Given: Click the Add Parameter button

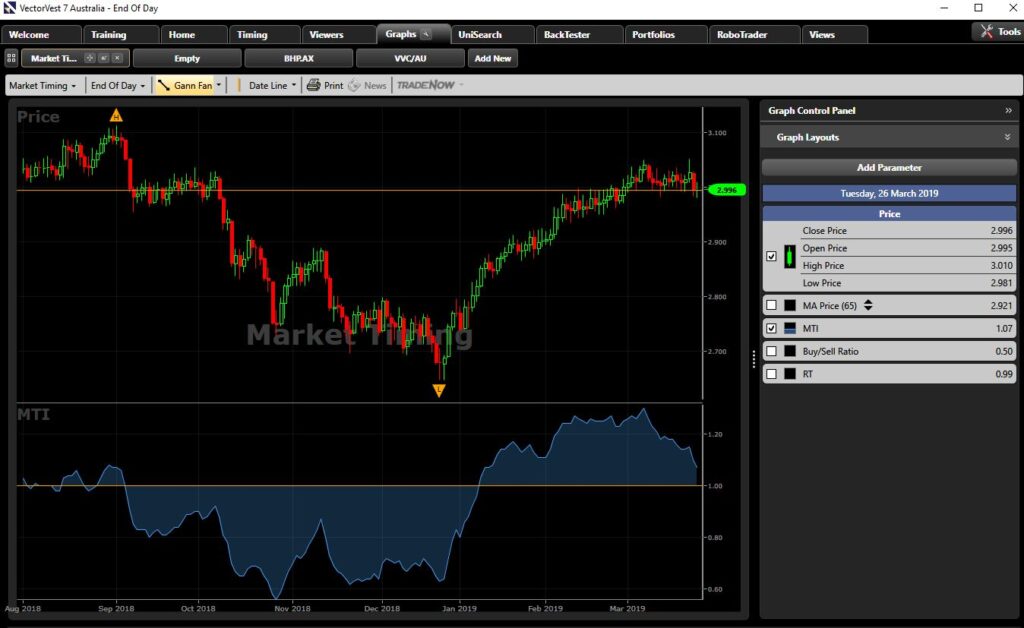Looking at the screenshot, I should pyautogui.click(x=889, y=166).
